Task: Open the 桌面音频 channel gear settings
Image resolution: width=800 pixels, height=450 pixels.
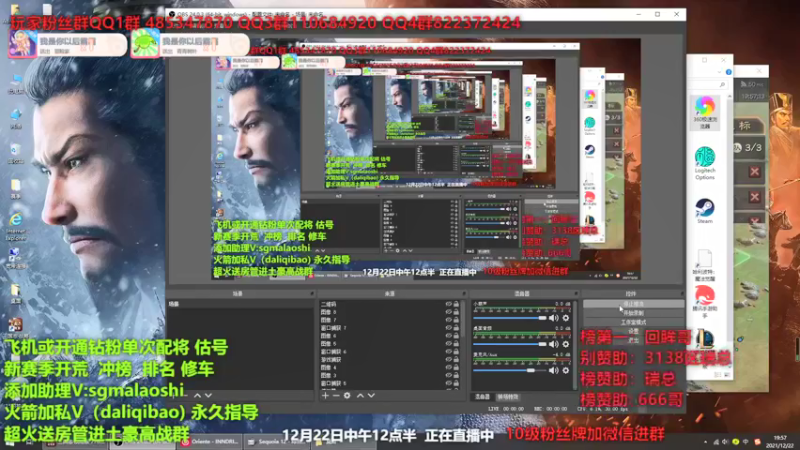Action: (566, 344)
